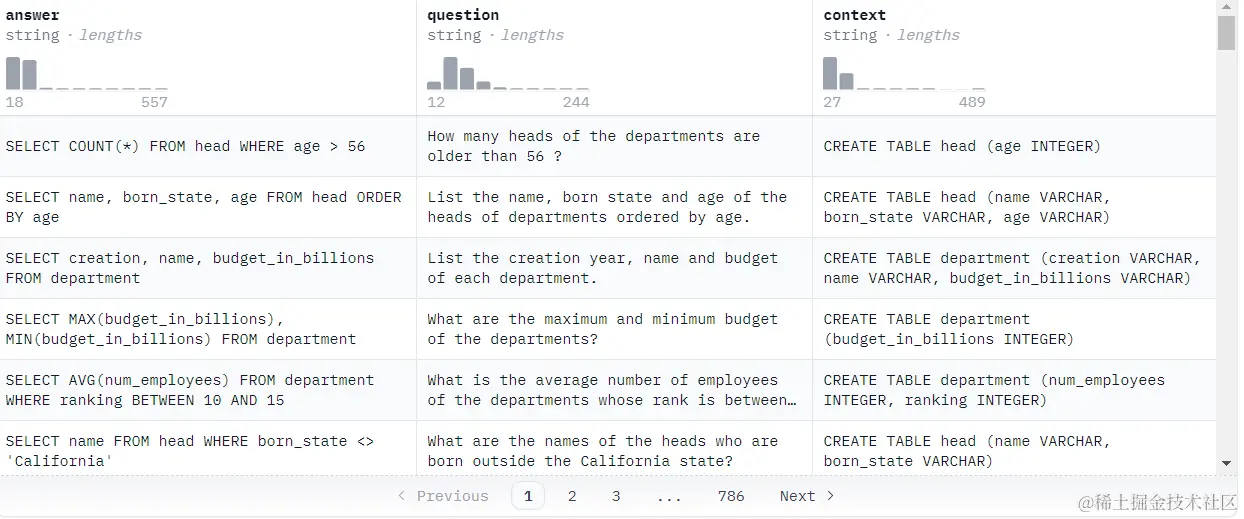Viewport: 1244px width, 519px height.
Task: Select current page 1 button
Action: click(528, 496)
